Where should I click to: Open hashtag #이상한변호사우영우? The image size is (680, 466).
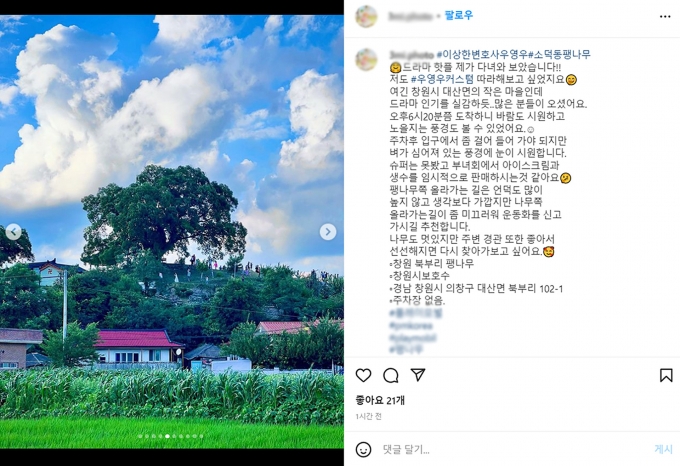pos(482,55)
